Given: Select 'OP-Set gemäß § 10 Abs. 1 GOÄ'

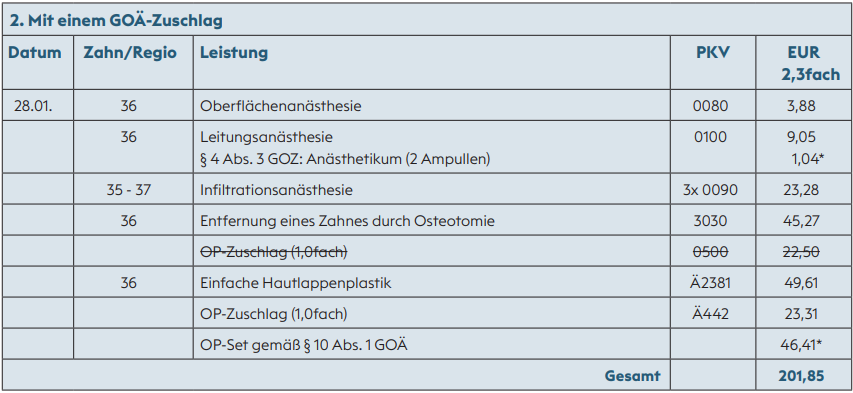Looking at the screenshot, I should click(x=304, y=345).
